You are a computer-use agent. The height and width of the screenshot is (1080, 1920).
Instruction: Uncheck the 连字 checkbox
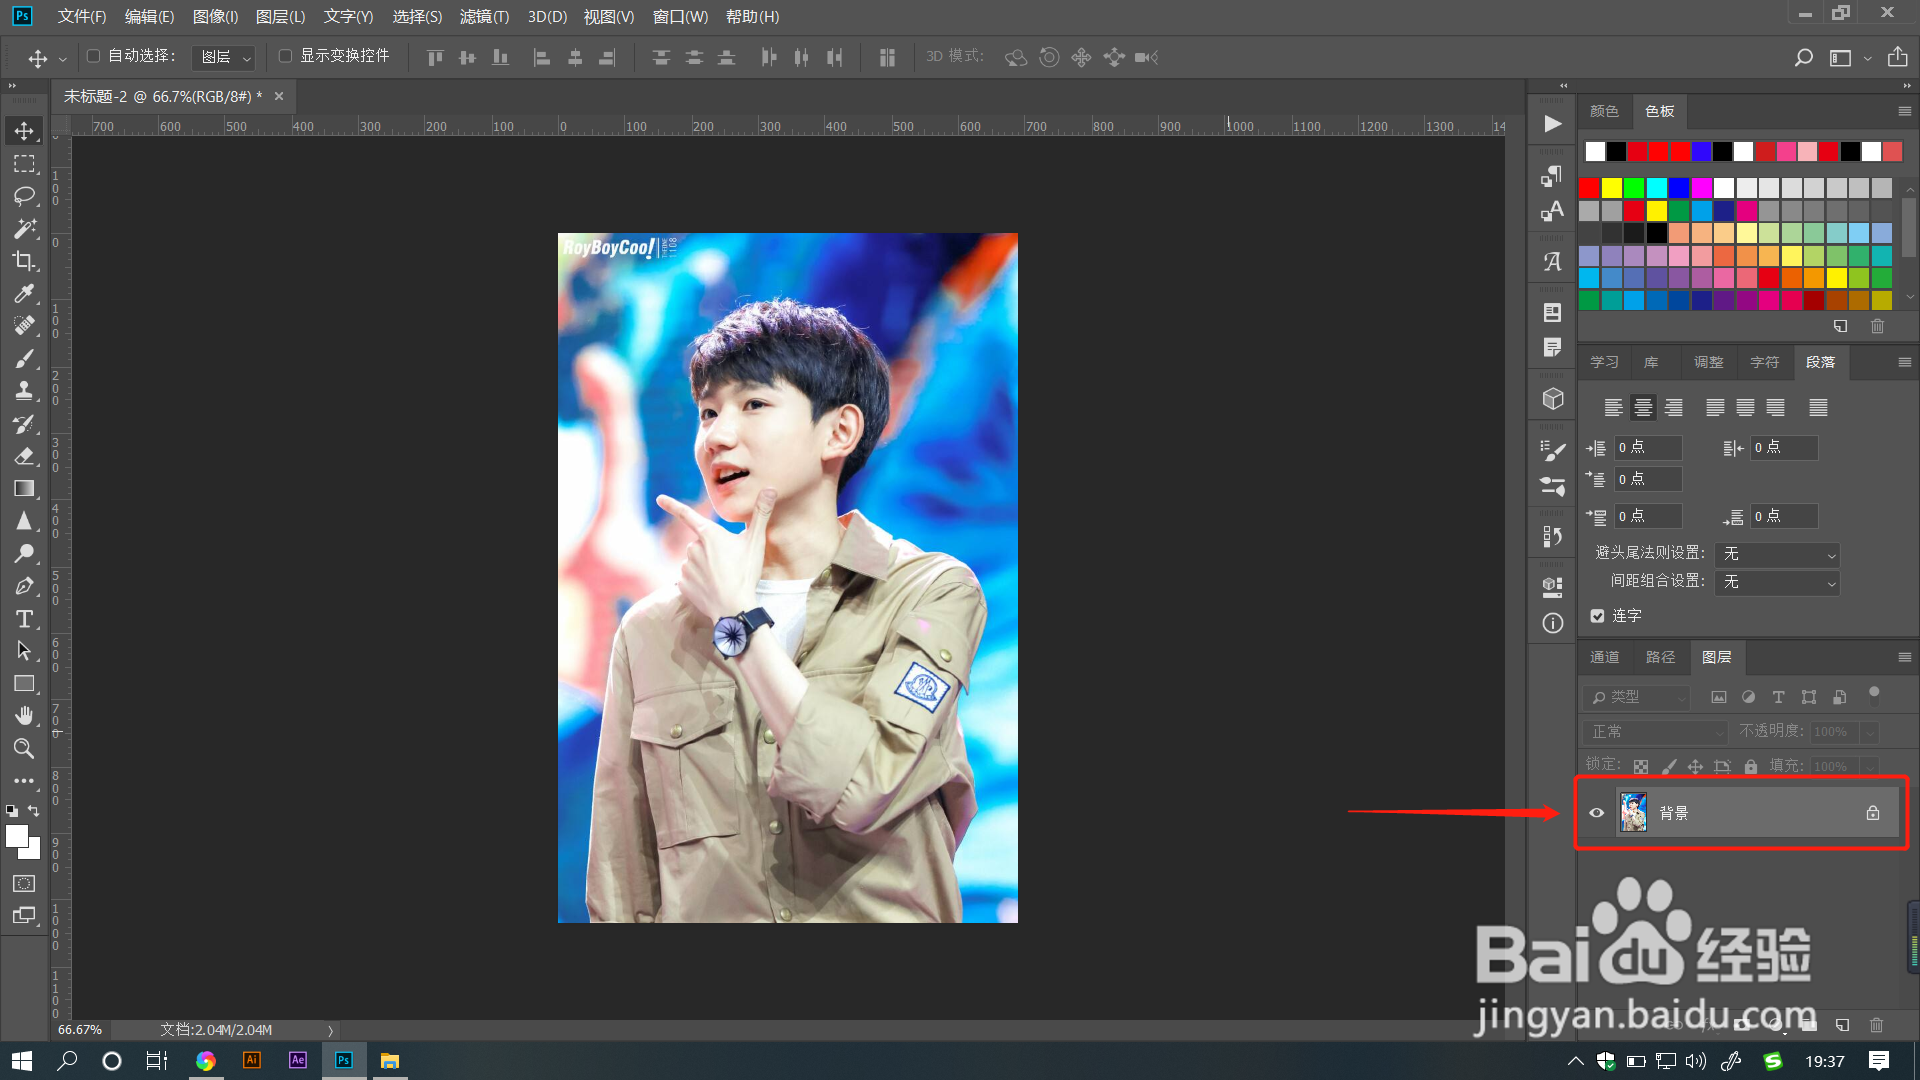1597,616
